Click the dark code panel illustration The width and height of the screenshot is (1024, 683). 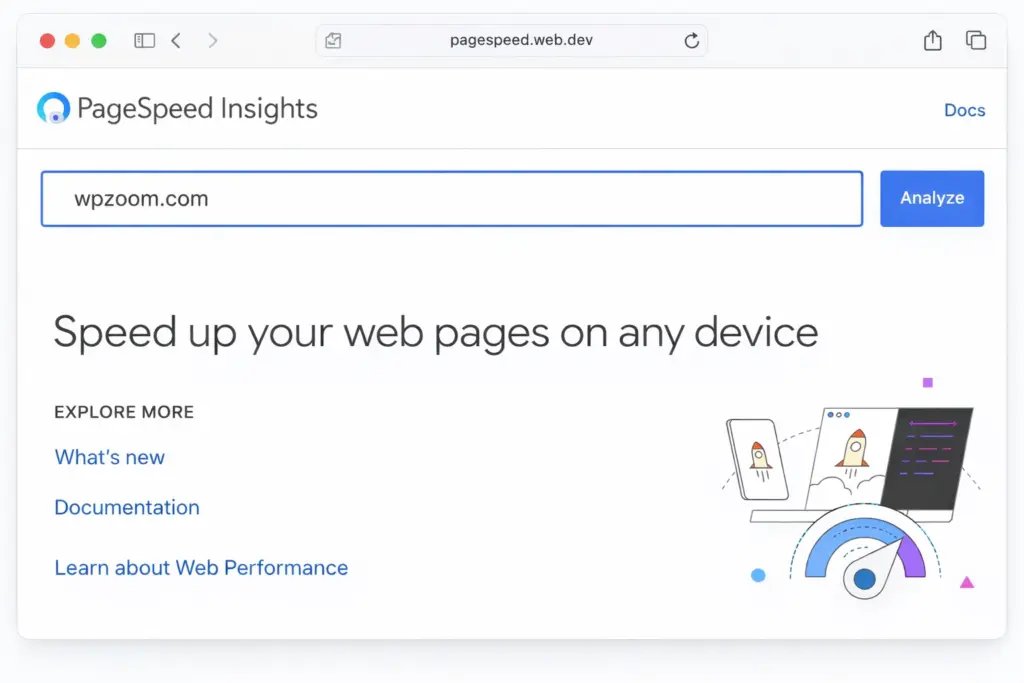(932, 457)
